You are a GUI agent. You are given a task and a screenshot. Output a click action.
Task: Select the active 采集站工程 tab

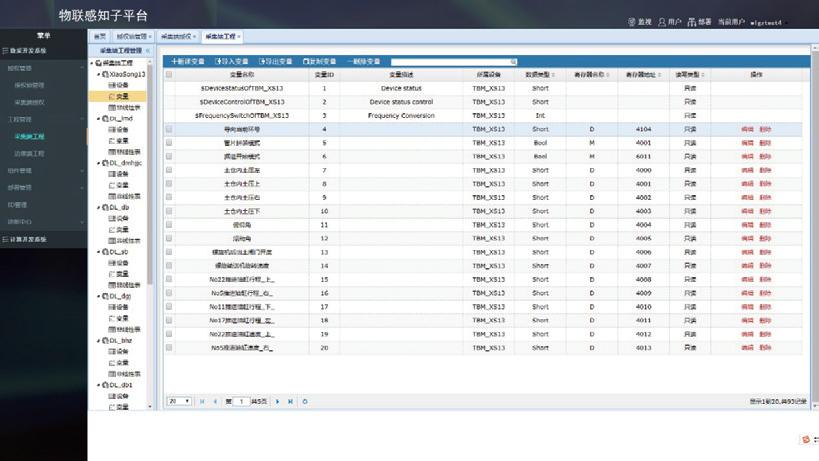(223, 37)
